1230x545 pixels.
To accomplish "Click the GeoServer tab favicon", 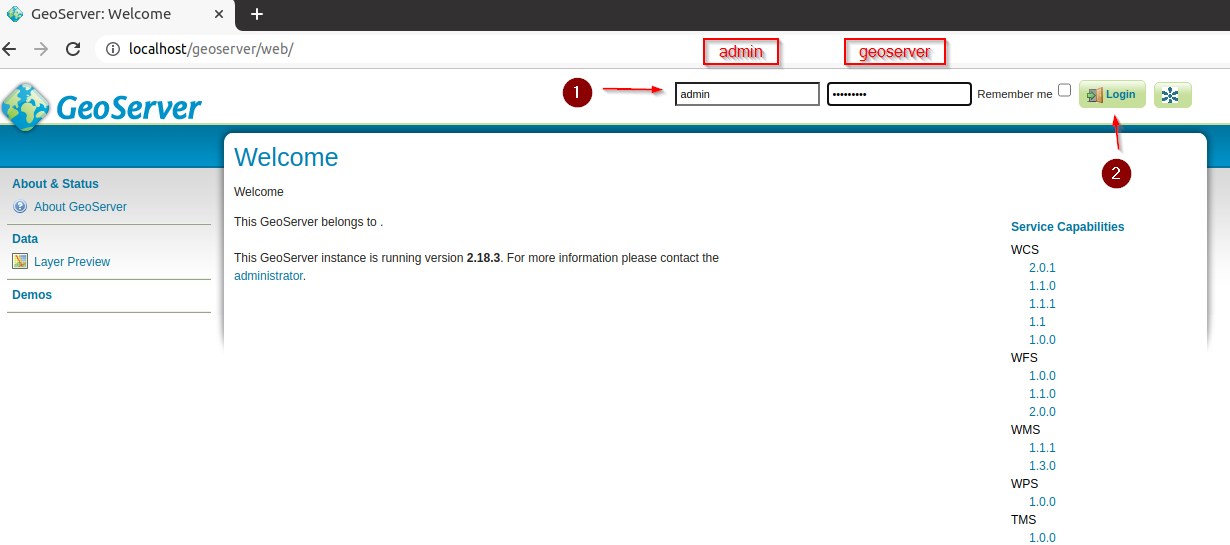I will click(x=15, y=14).
